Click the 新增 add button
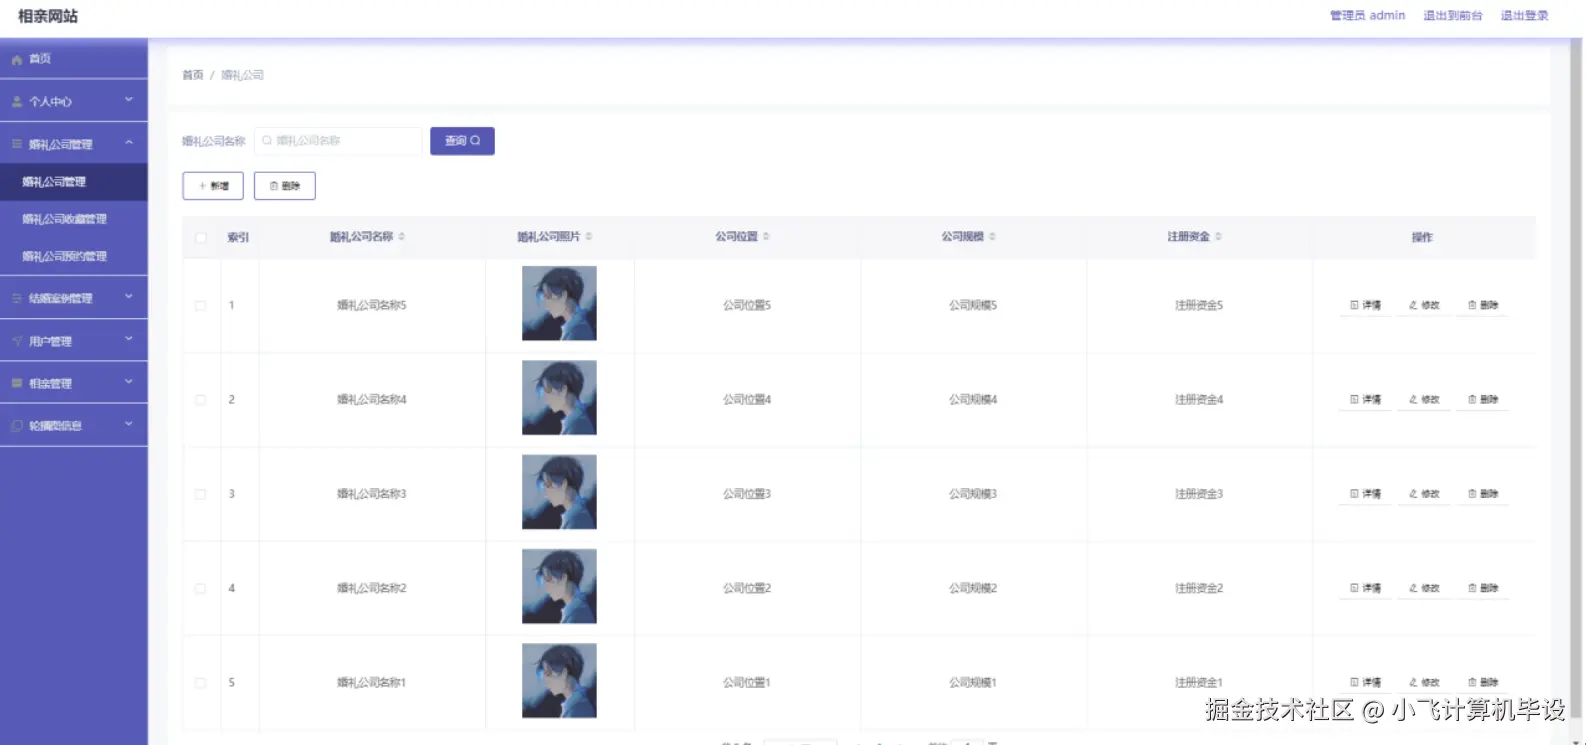This screenshot has width=1587, height=745. point(213,186)
